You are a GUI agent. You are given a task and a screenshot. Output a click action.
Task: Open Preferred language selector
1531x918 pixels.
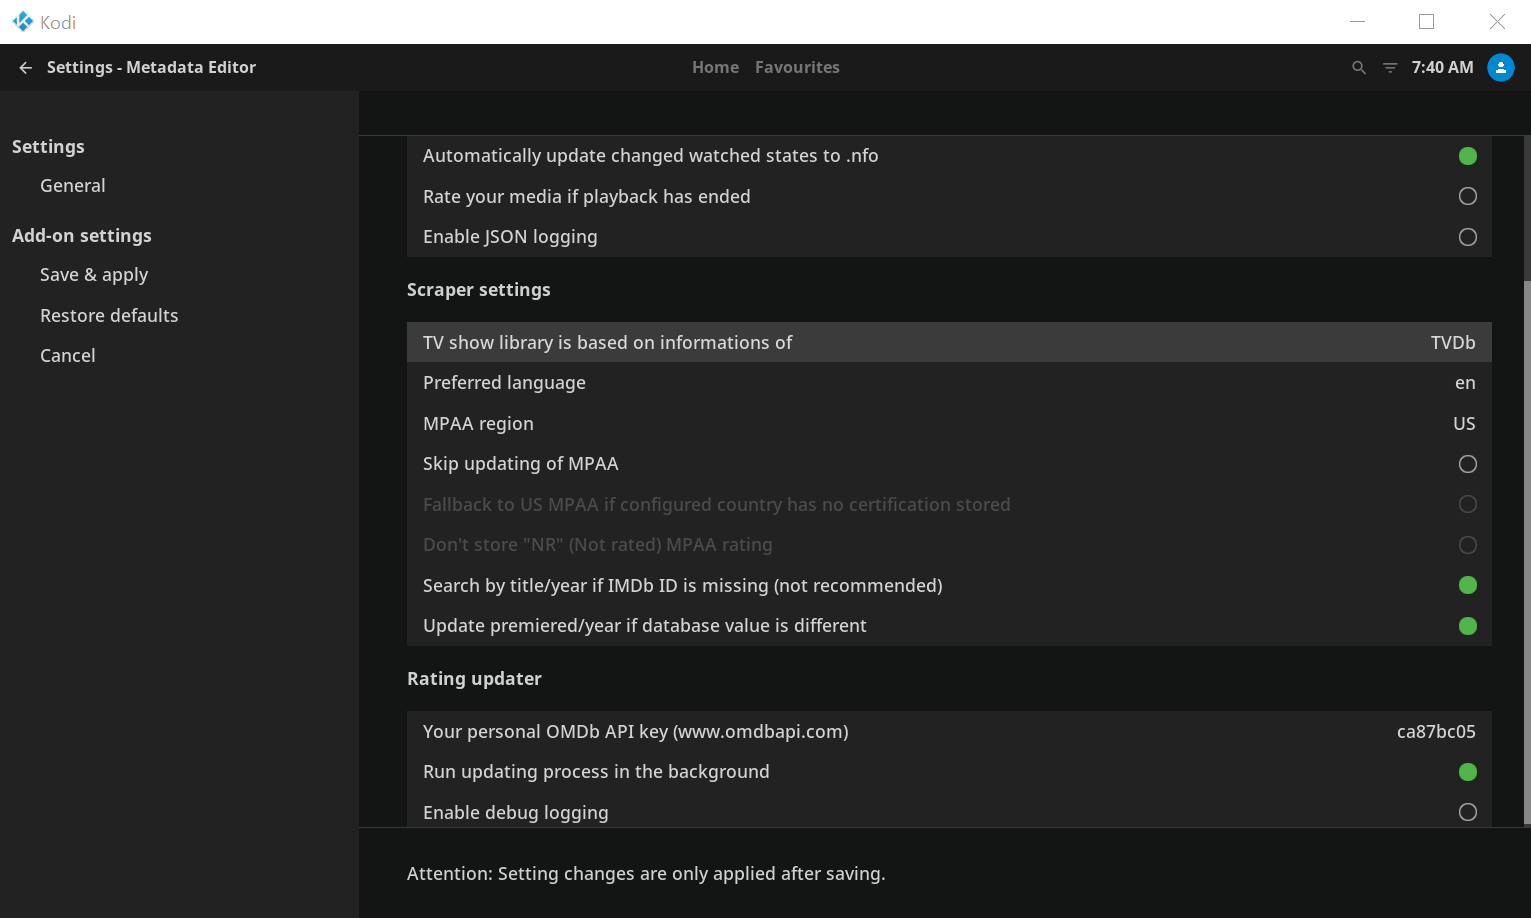[x=948, y=383]
